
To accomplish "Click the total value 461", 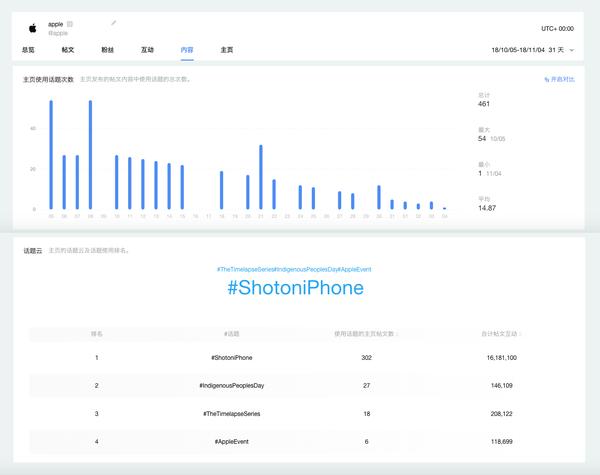I will coord(484,104).
